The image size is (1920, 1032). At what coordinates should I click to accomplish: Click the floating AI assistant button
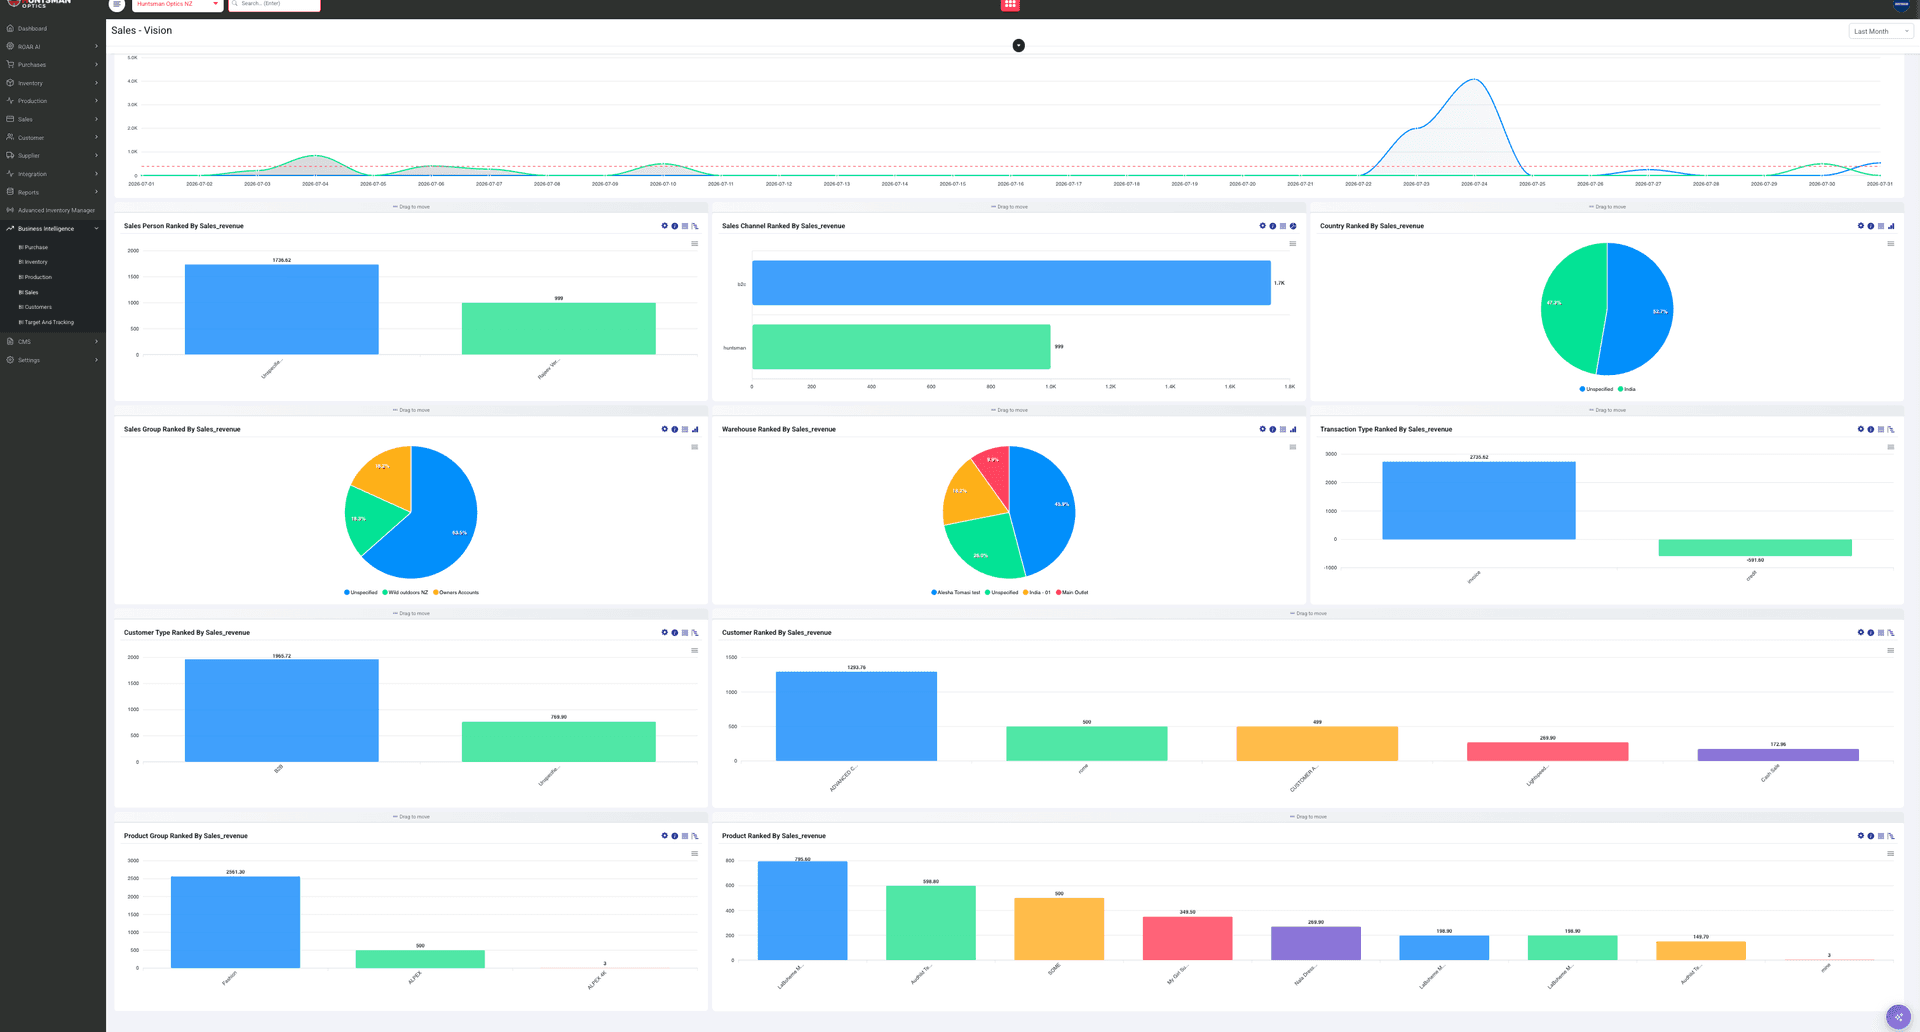[x=1898, y=1016]
